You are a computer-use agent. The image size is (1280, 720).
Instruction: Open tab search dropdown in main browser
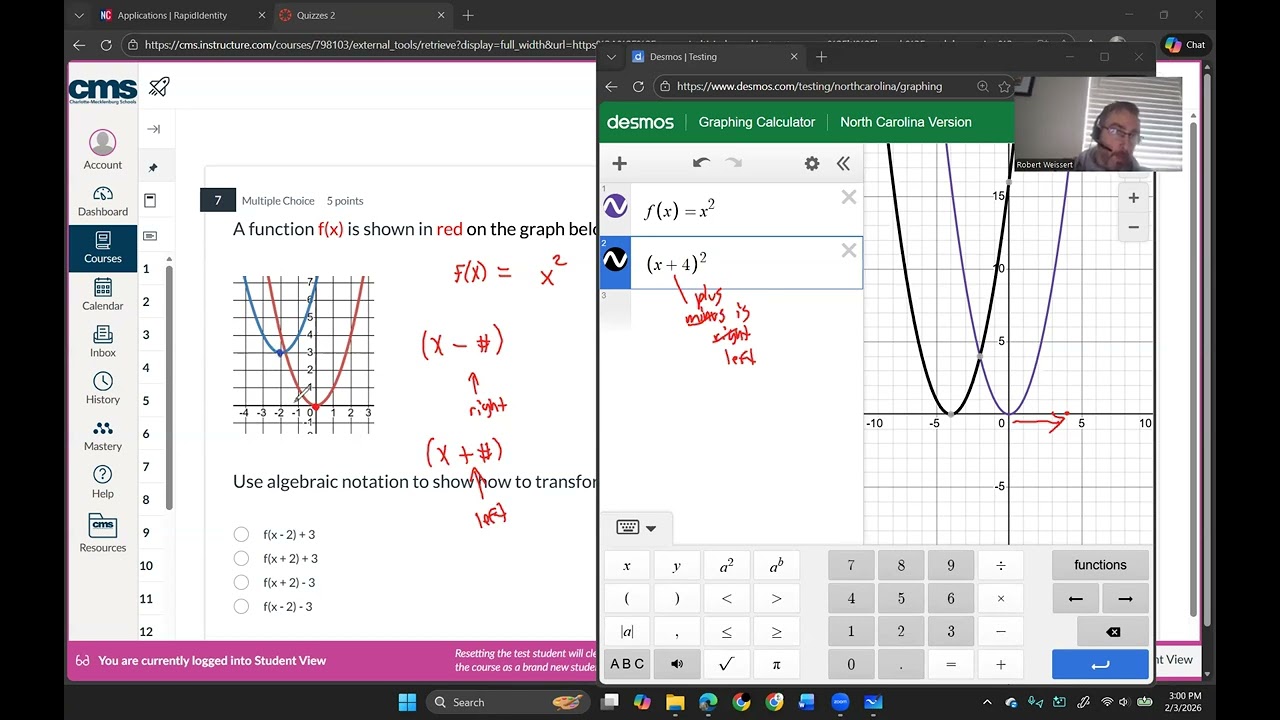[80, 15]
